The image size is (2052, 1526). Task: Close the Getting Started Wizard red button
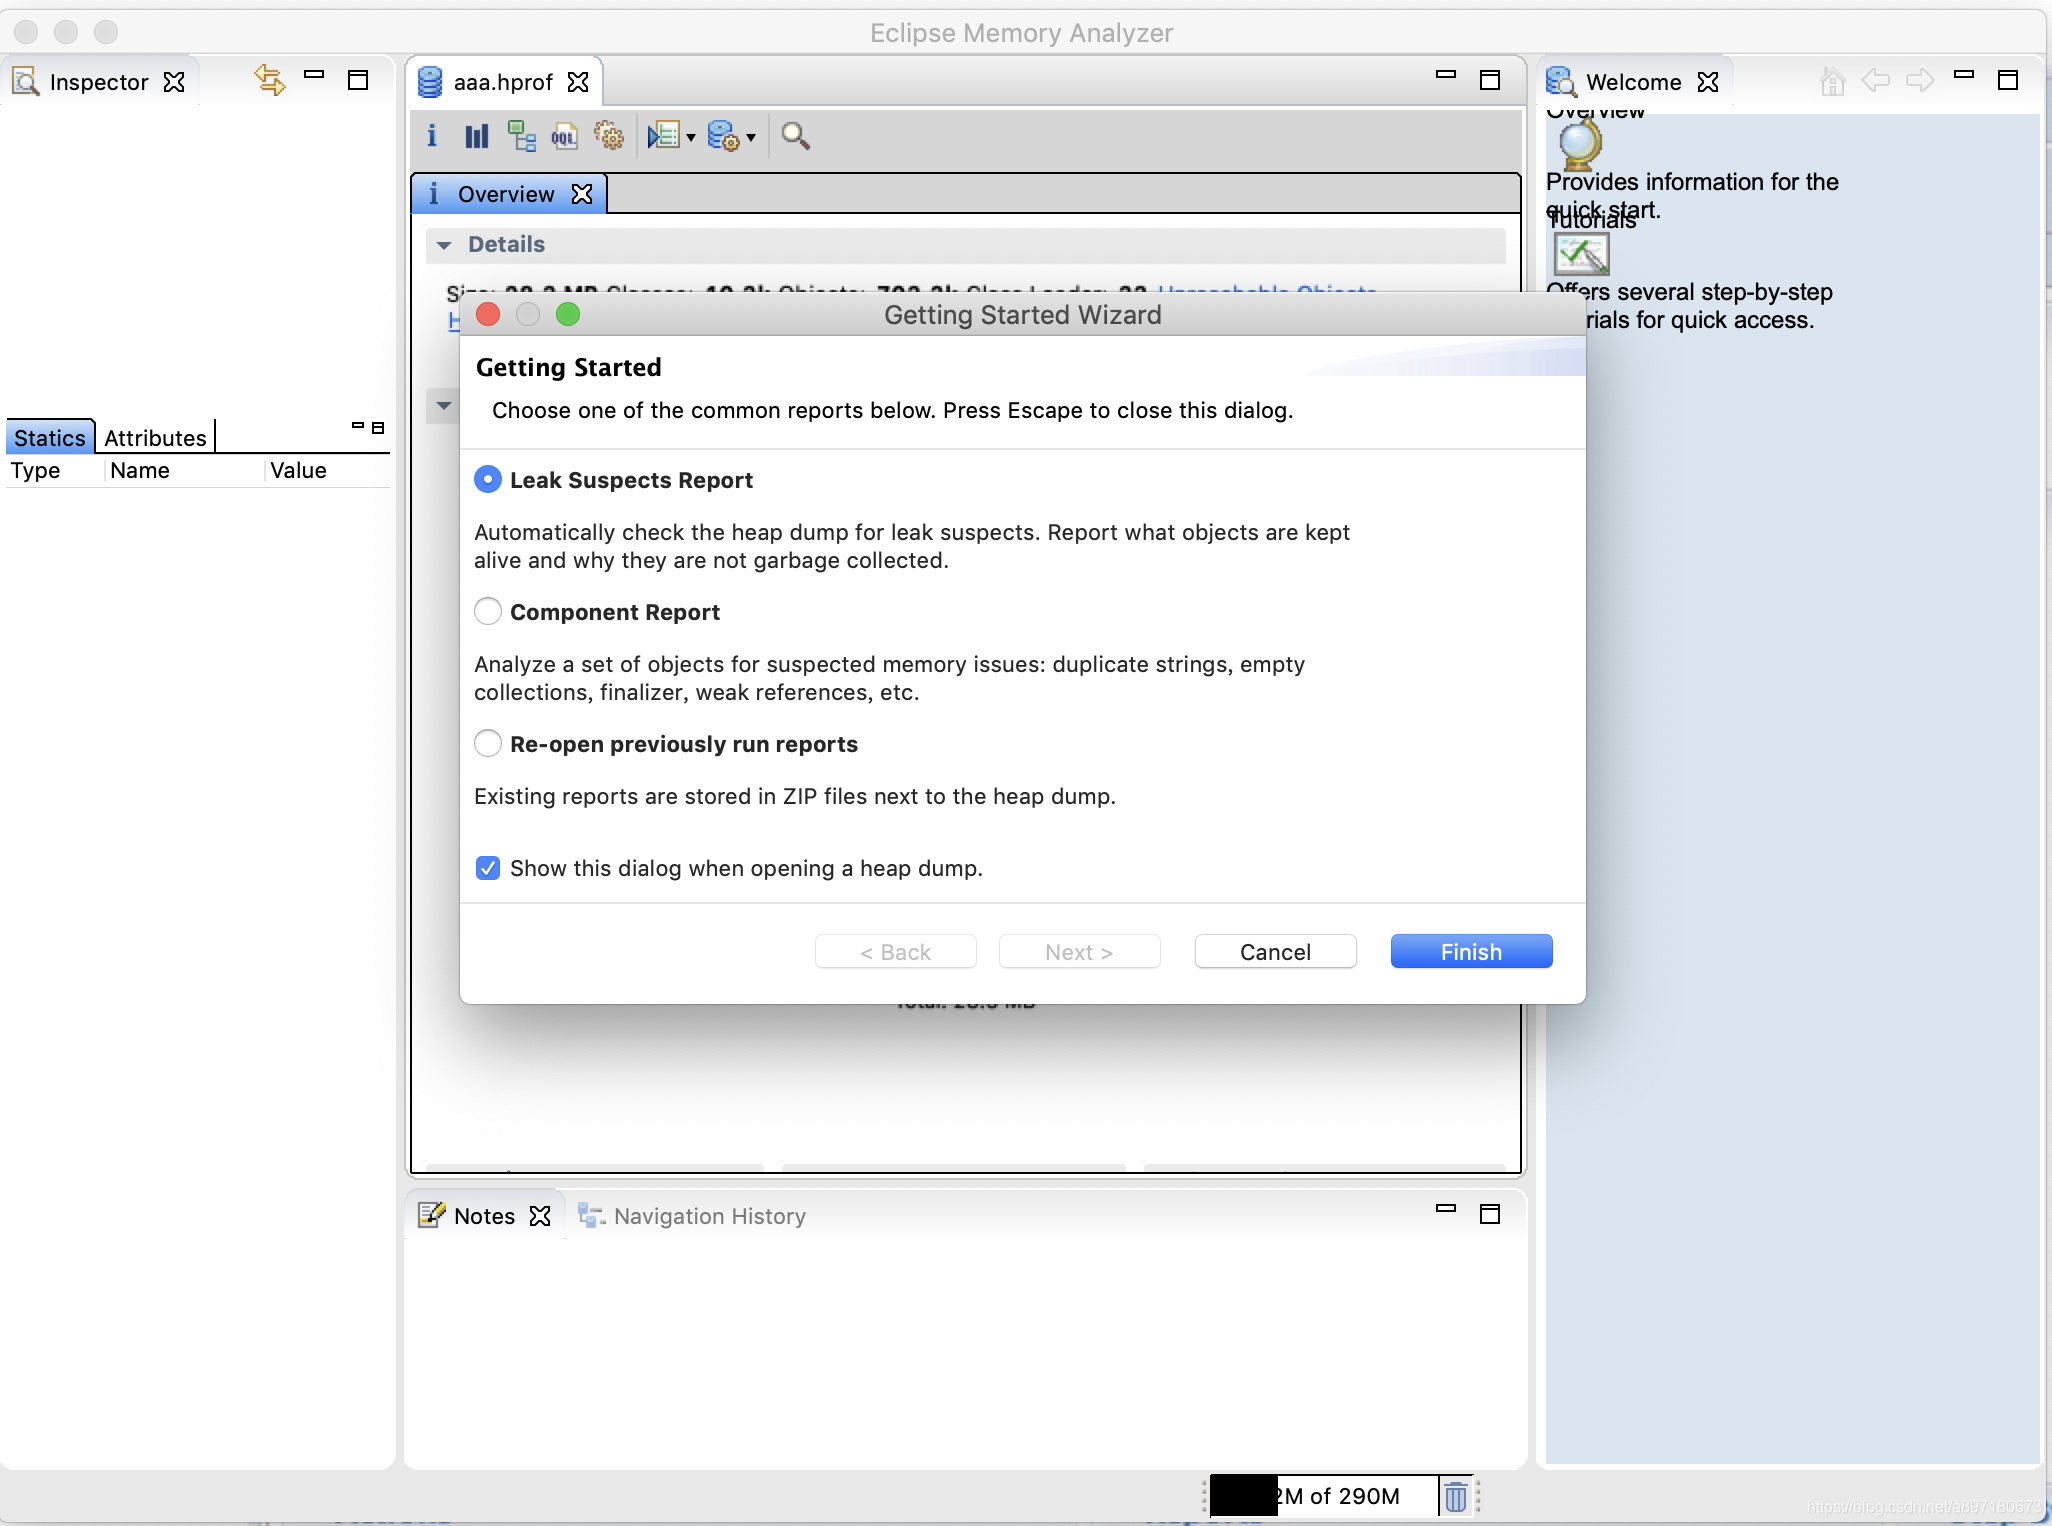(x=488, y=315)
